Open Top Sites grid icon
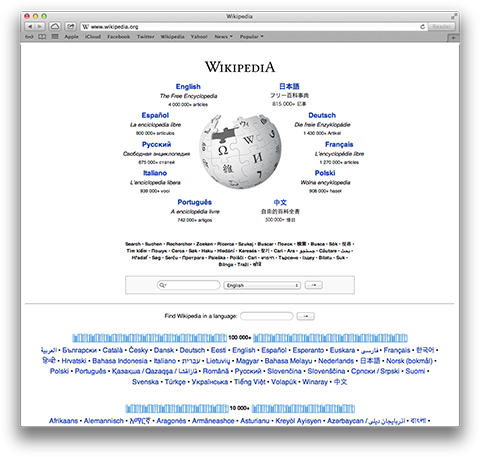Screen dimensions: 480x457 coord(55,36)
